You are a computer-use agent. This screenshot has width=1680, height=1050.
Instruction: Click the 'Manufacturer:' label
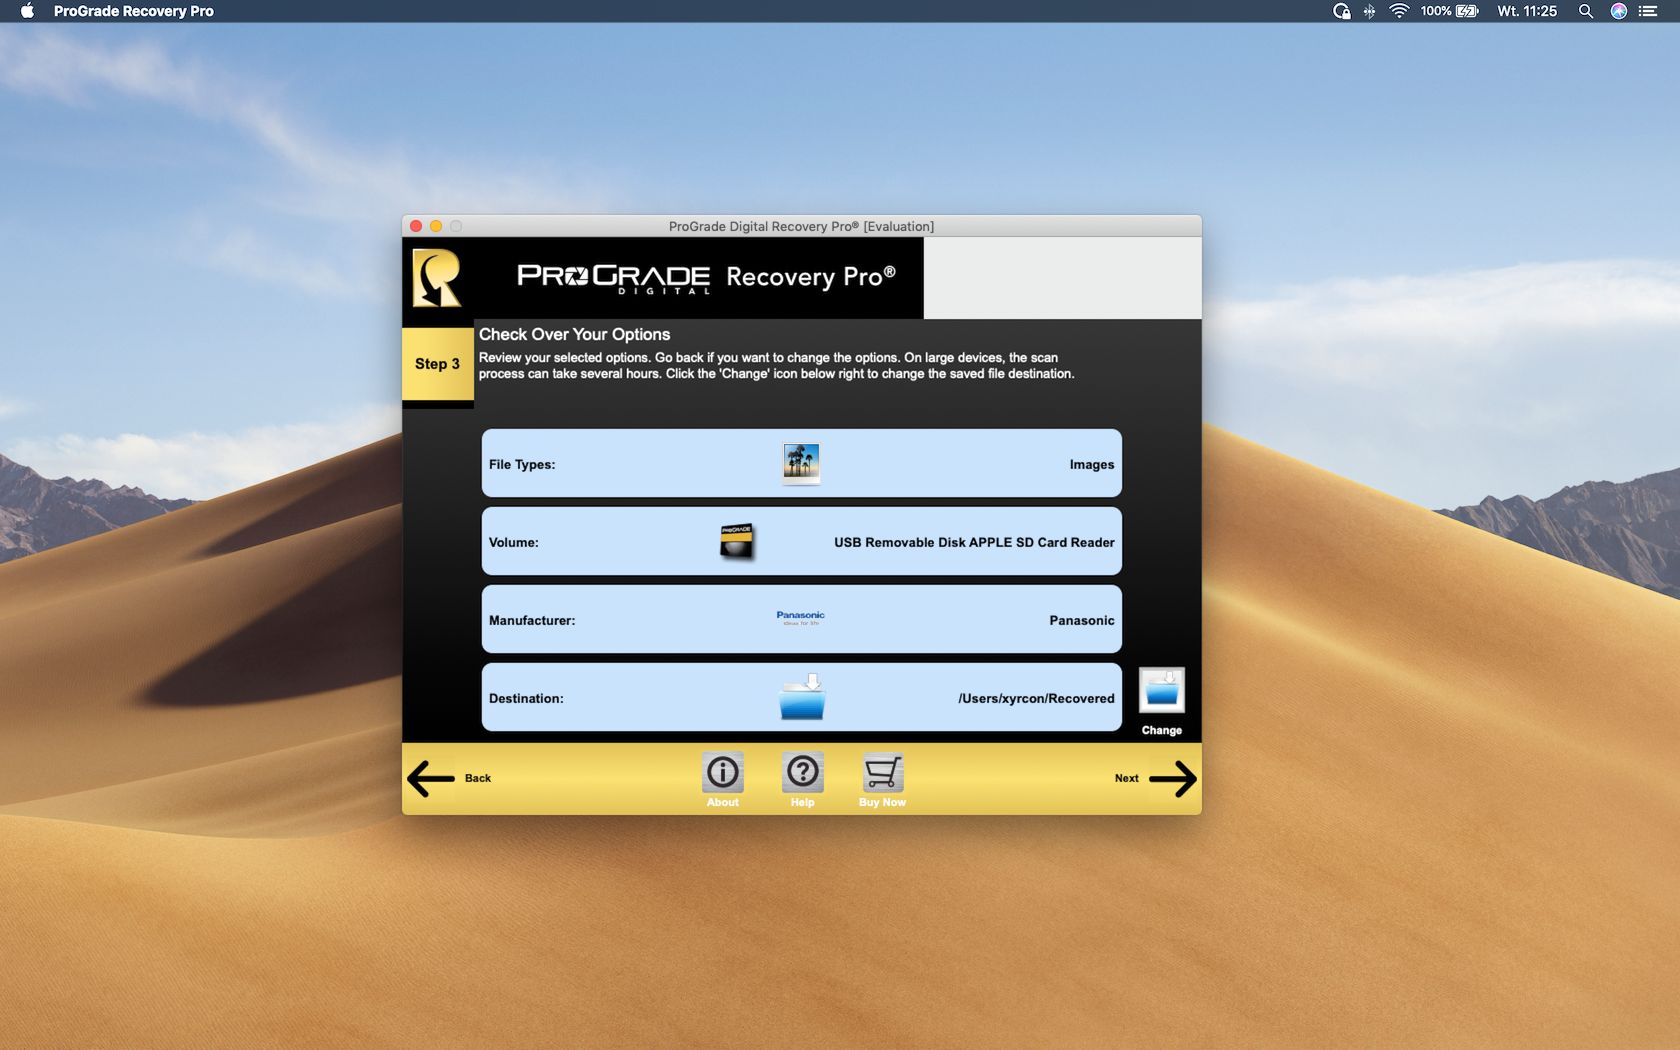(x=532, y=620)
